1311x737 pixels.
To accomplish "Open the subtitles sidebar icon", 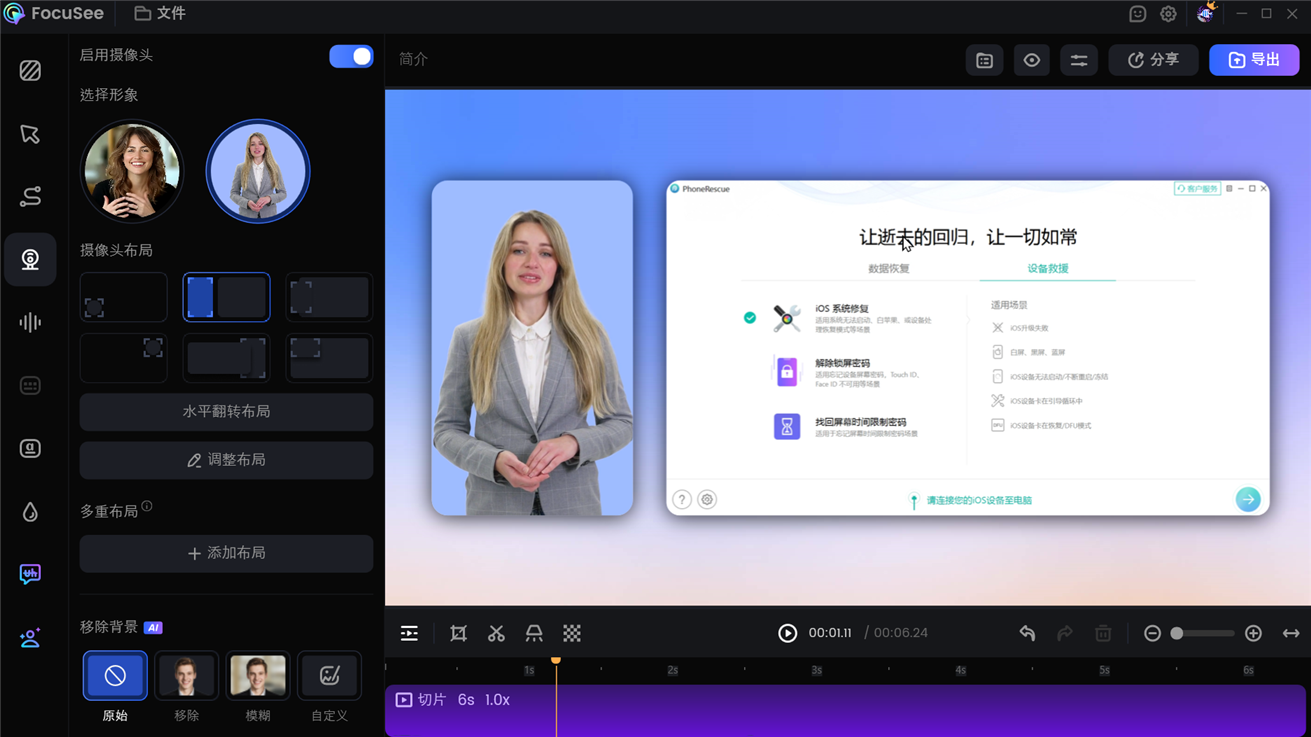I will 30,385.
